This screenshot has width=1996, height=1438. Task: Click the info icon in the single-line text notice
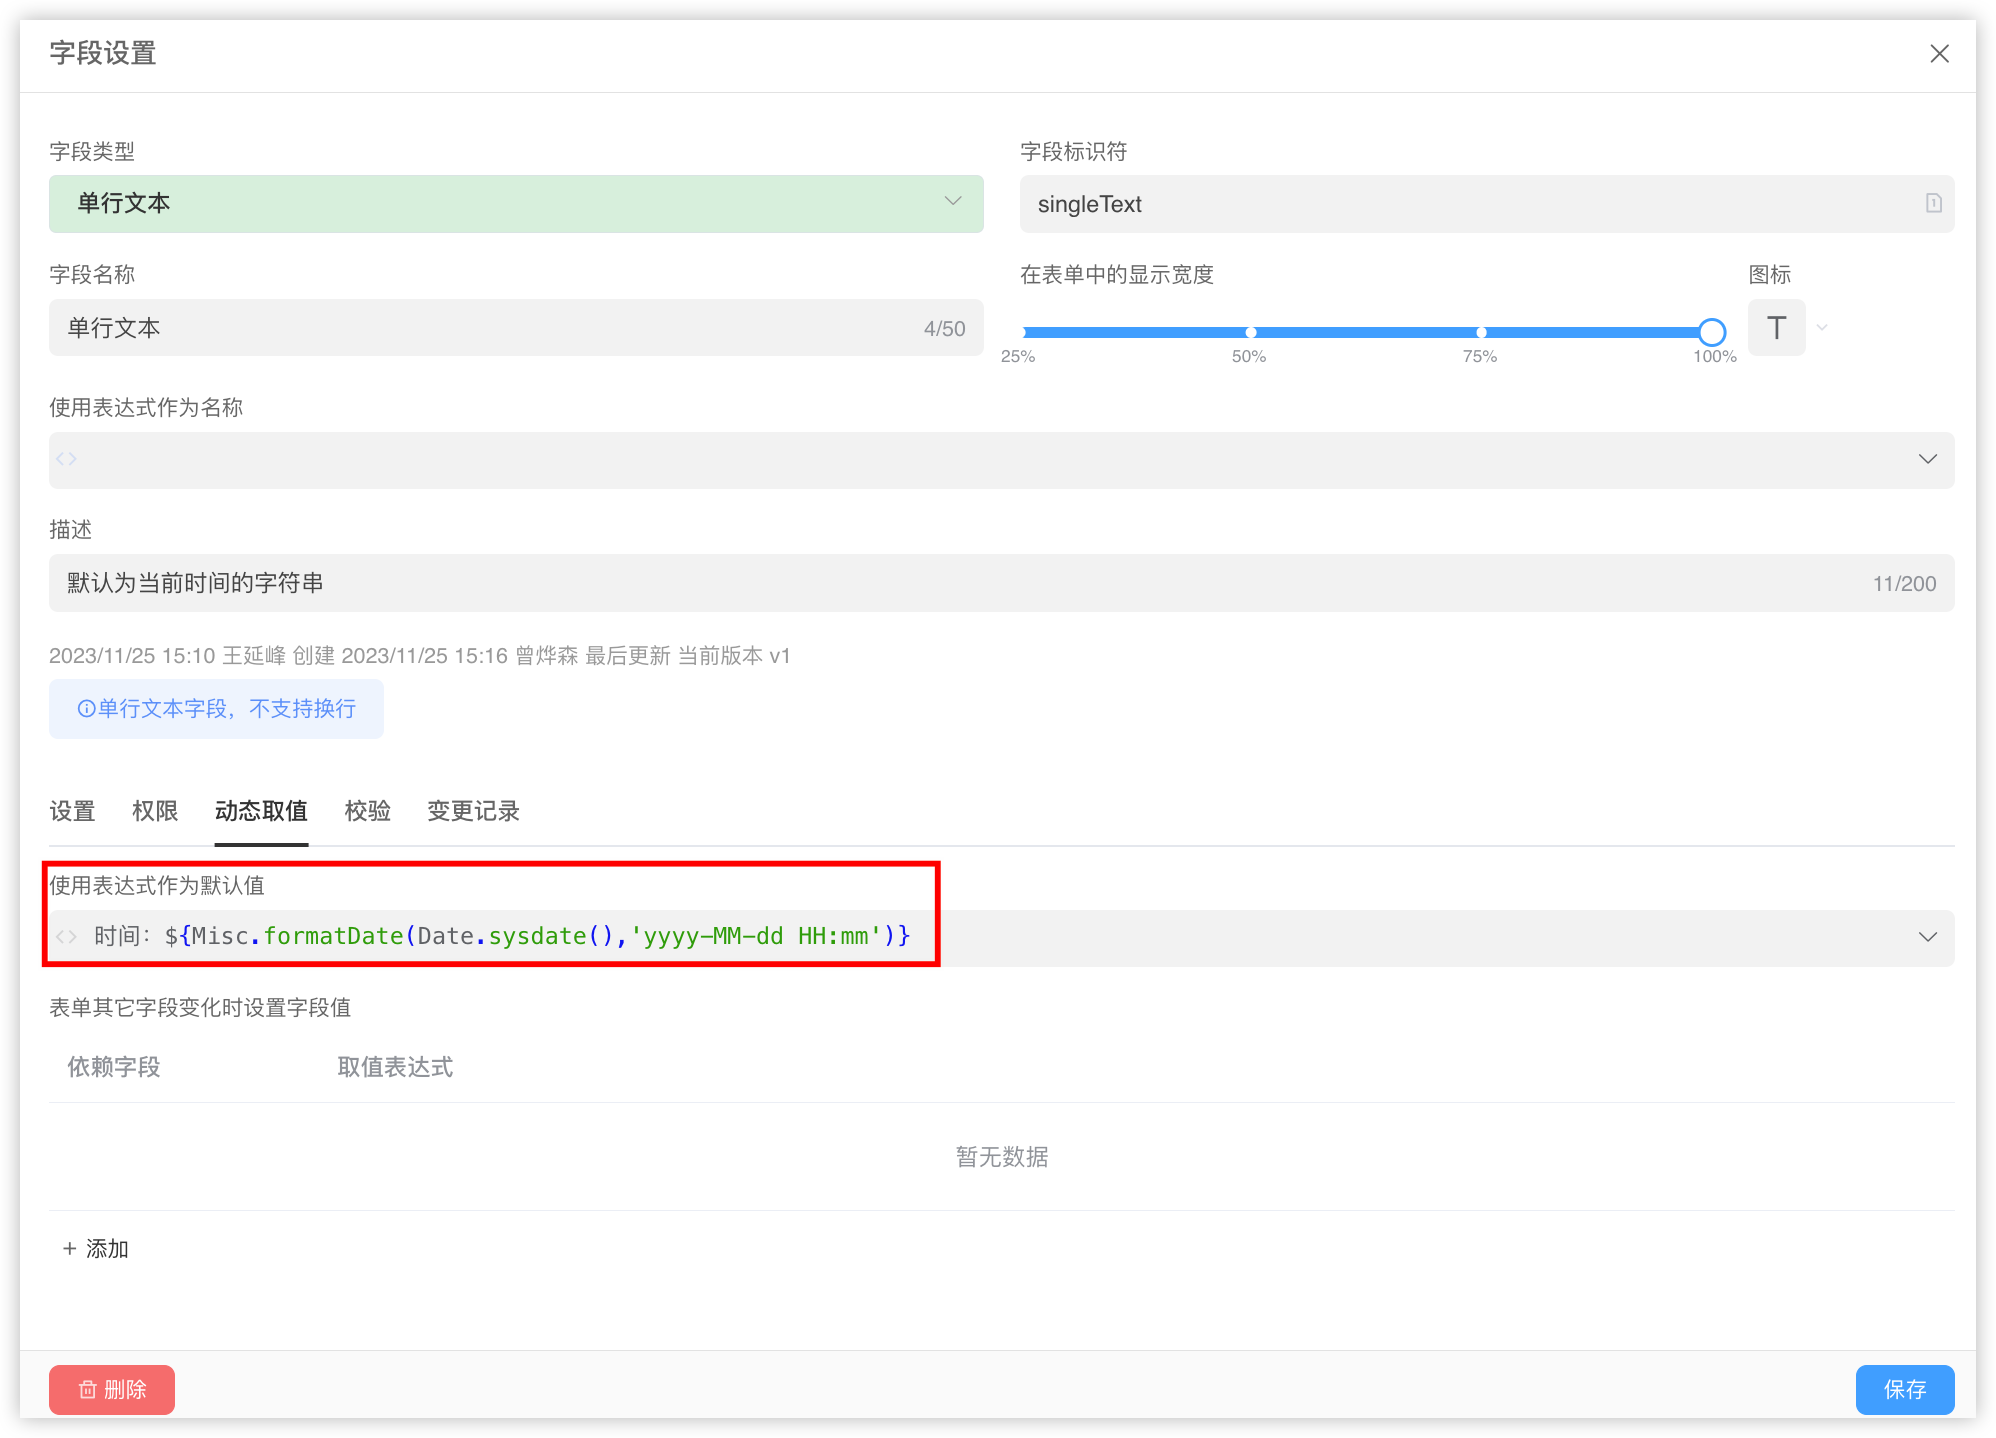[86, 709]
